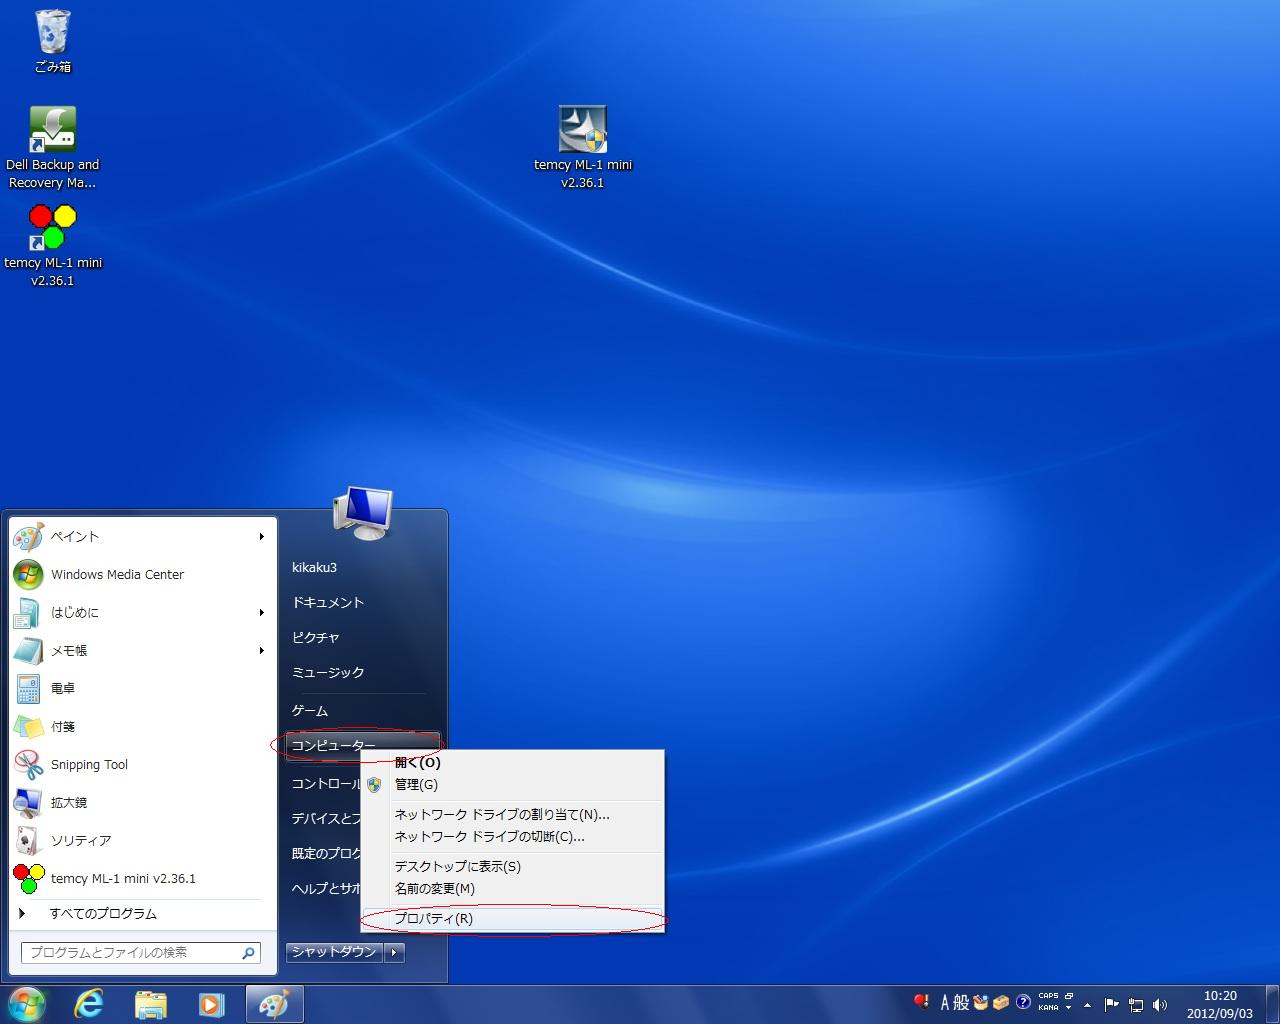1280x1024 pixels.
Task: Open Action Center flag tray icon
Action: coord(1111,1004)
